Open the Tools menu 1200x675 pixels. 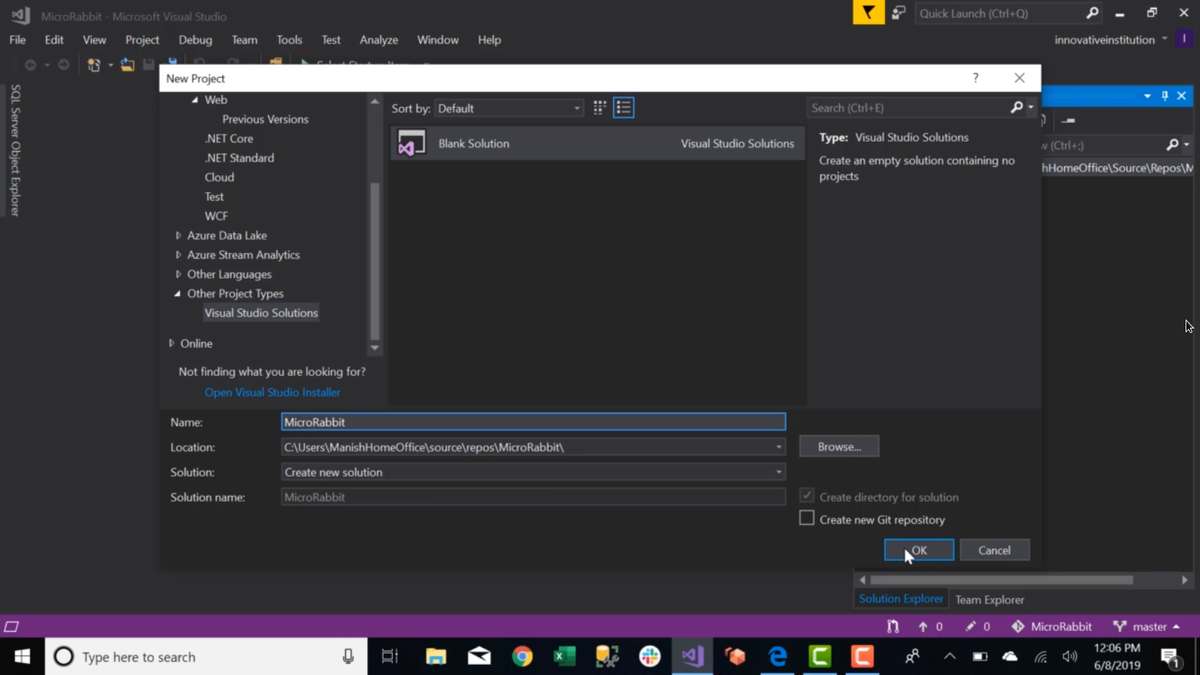click(289, 40)
